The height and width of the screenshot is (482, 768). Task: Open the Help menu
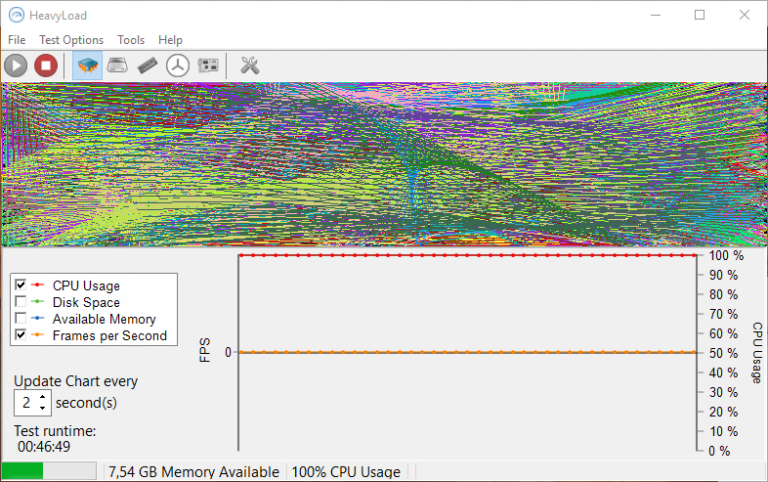pos(170,40)
